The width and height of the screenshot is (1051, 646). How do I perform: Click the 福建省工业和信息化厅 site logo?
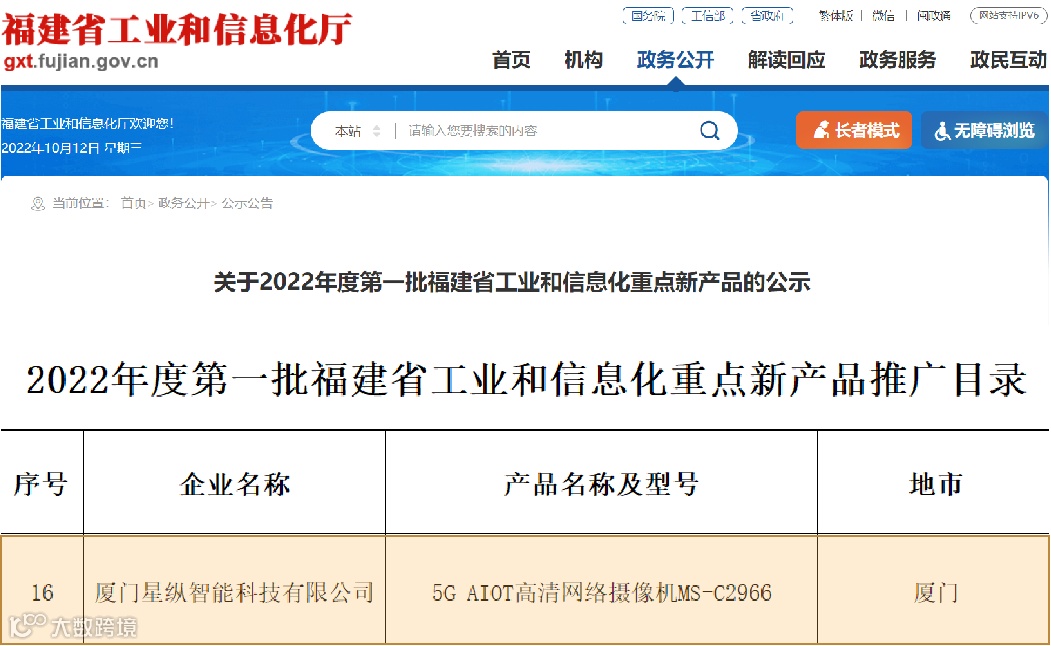176,29
